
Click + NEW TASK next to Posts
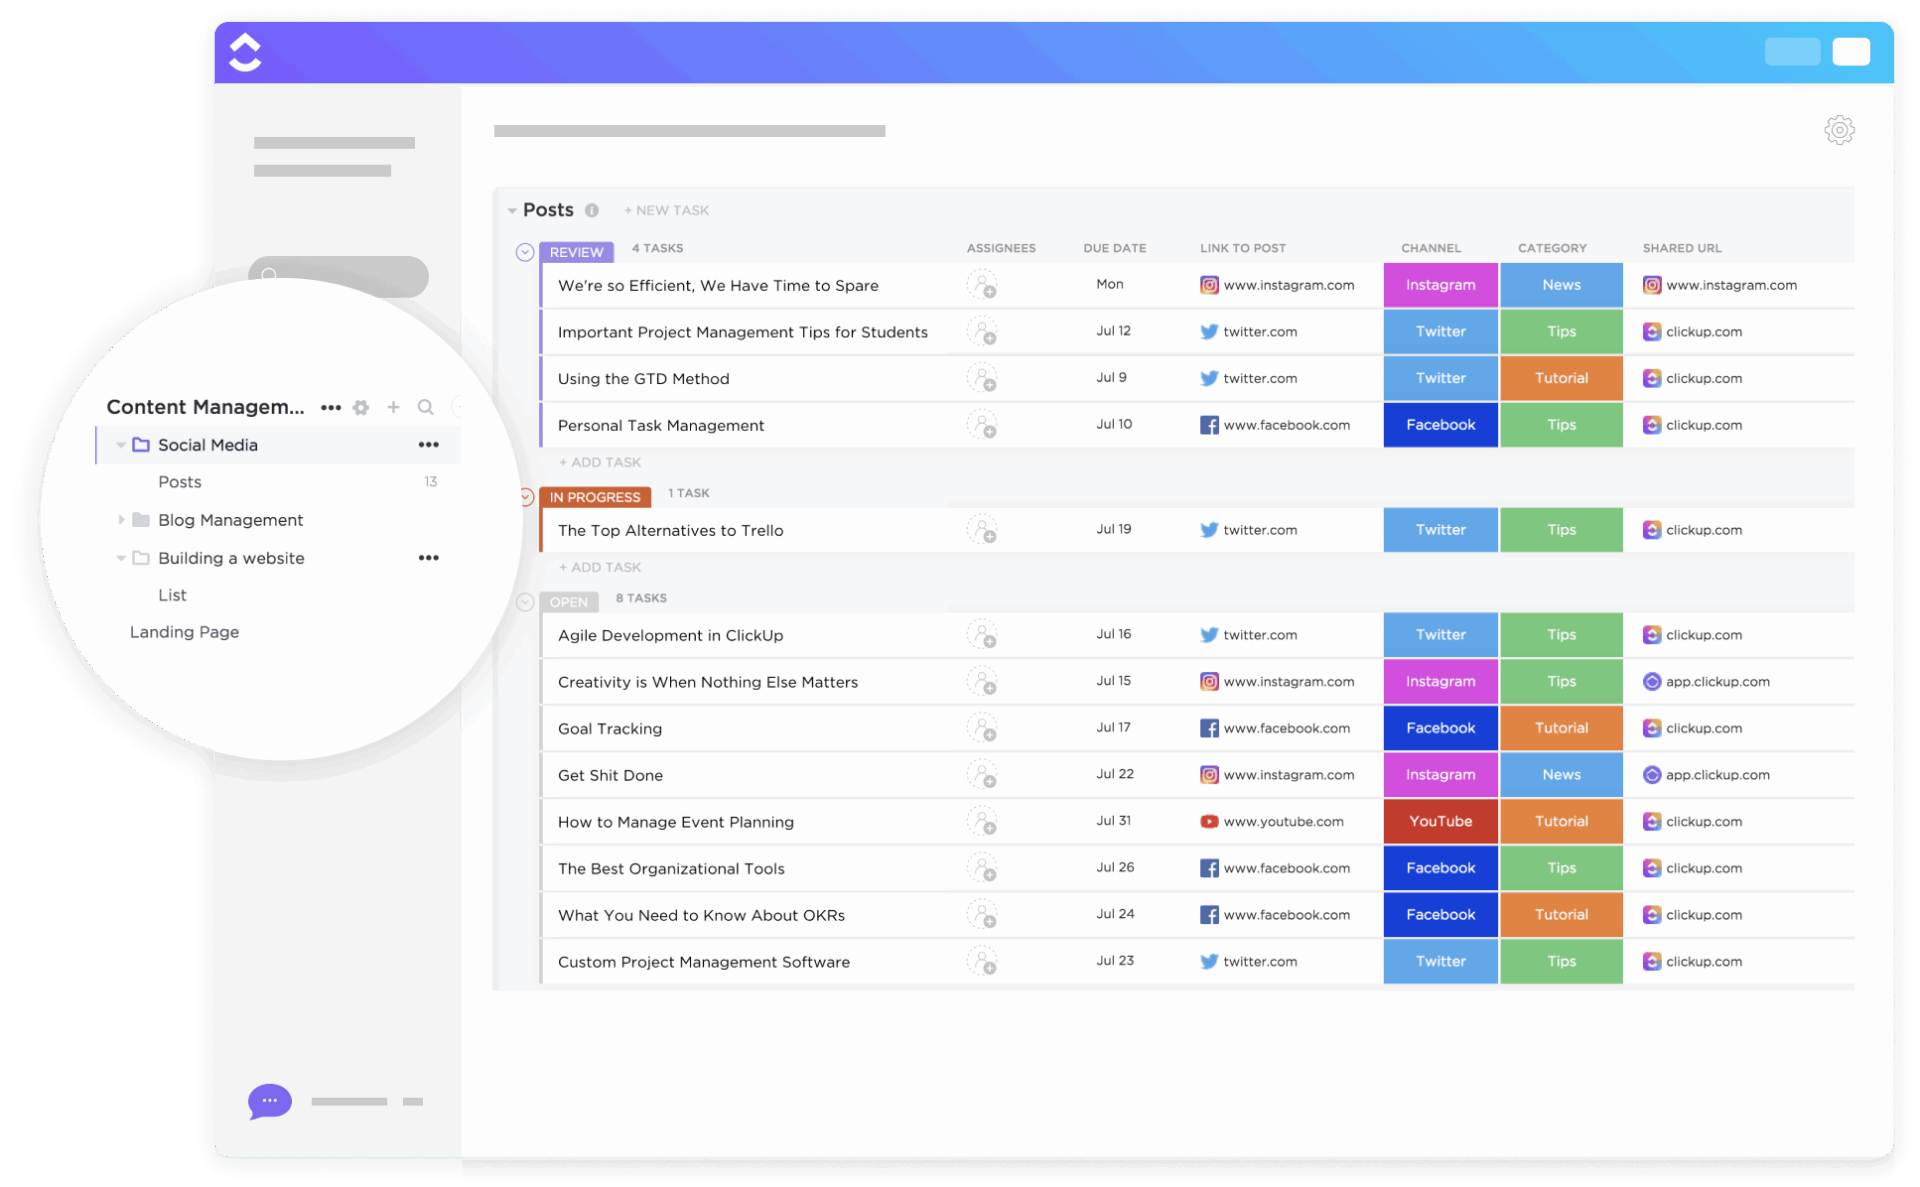pos(666,210)
